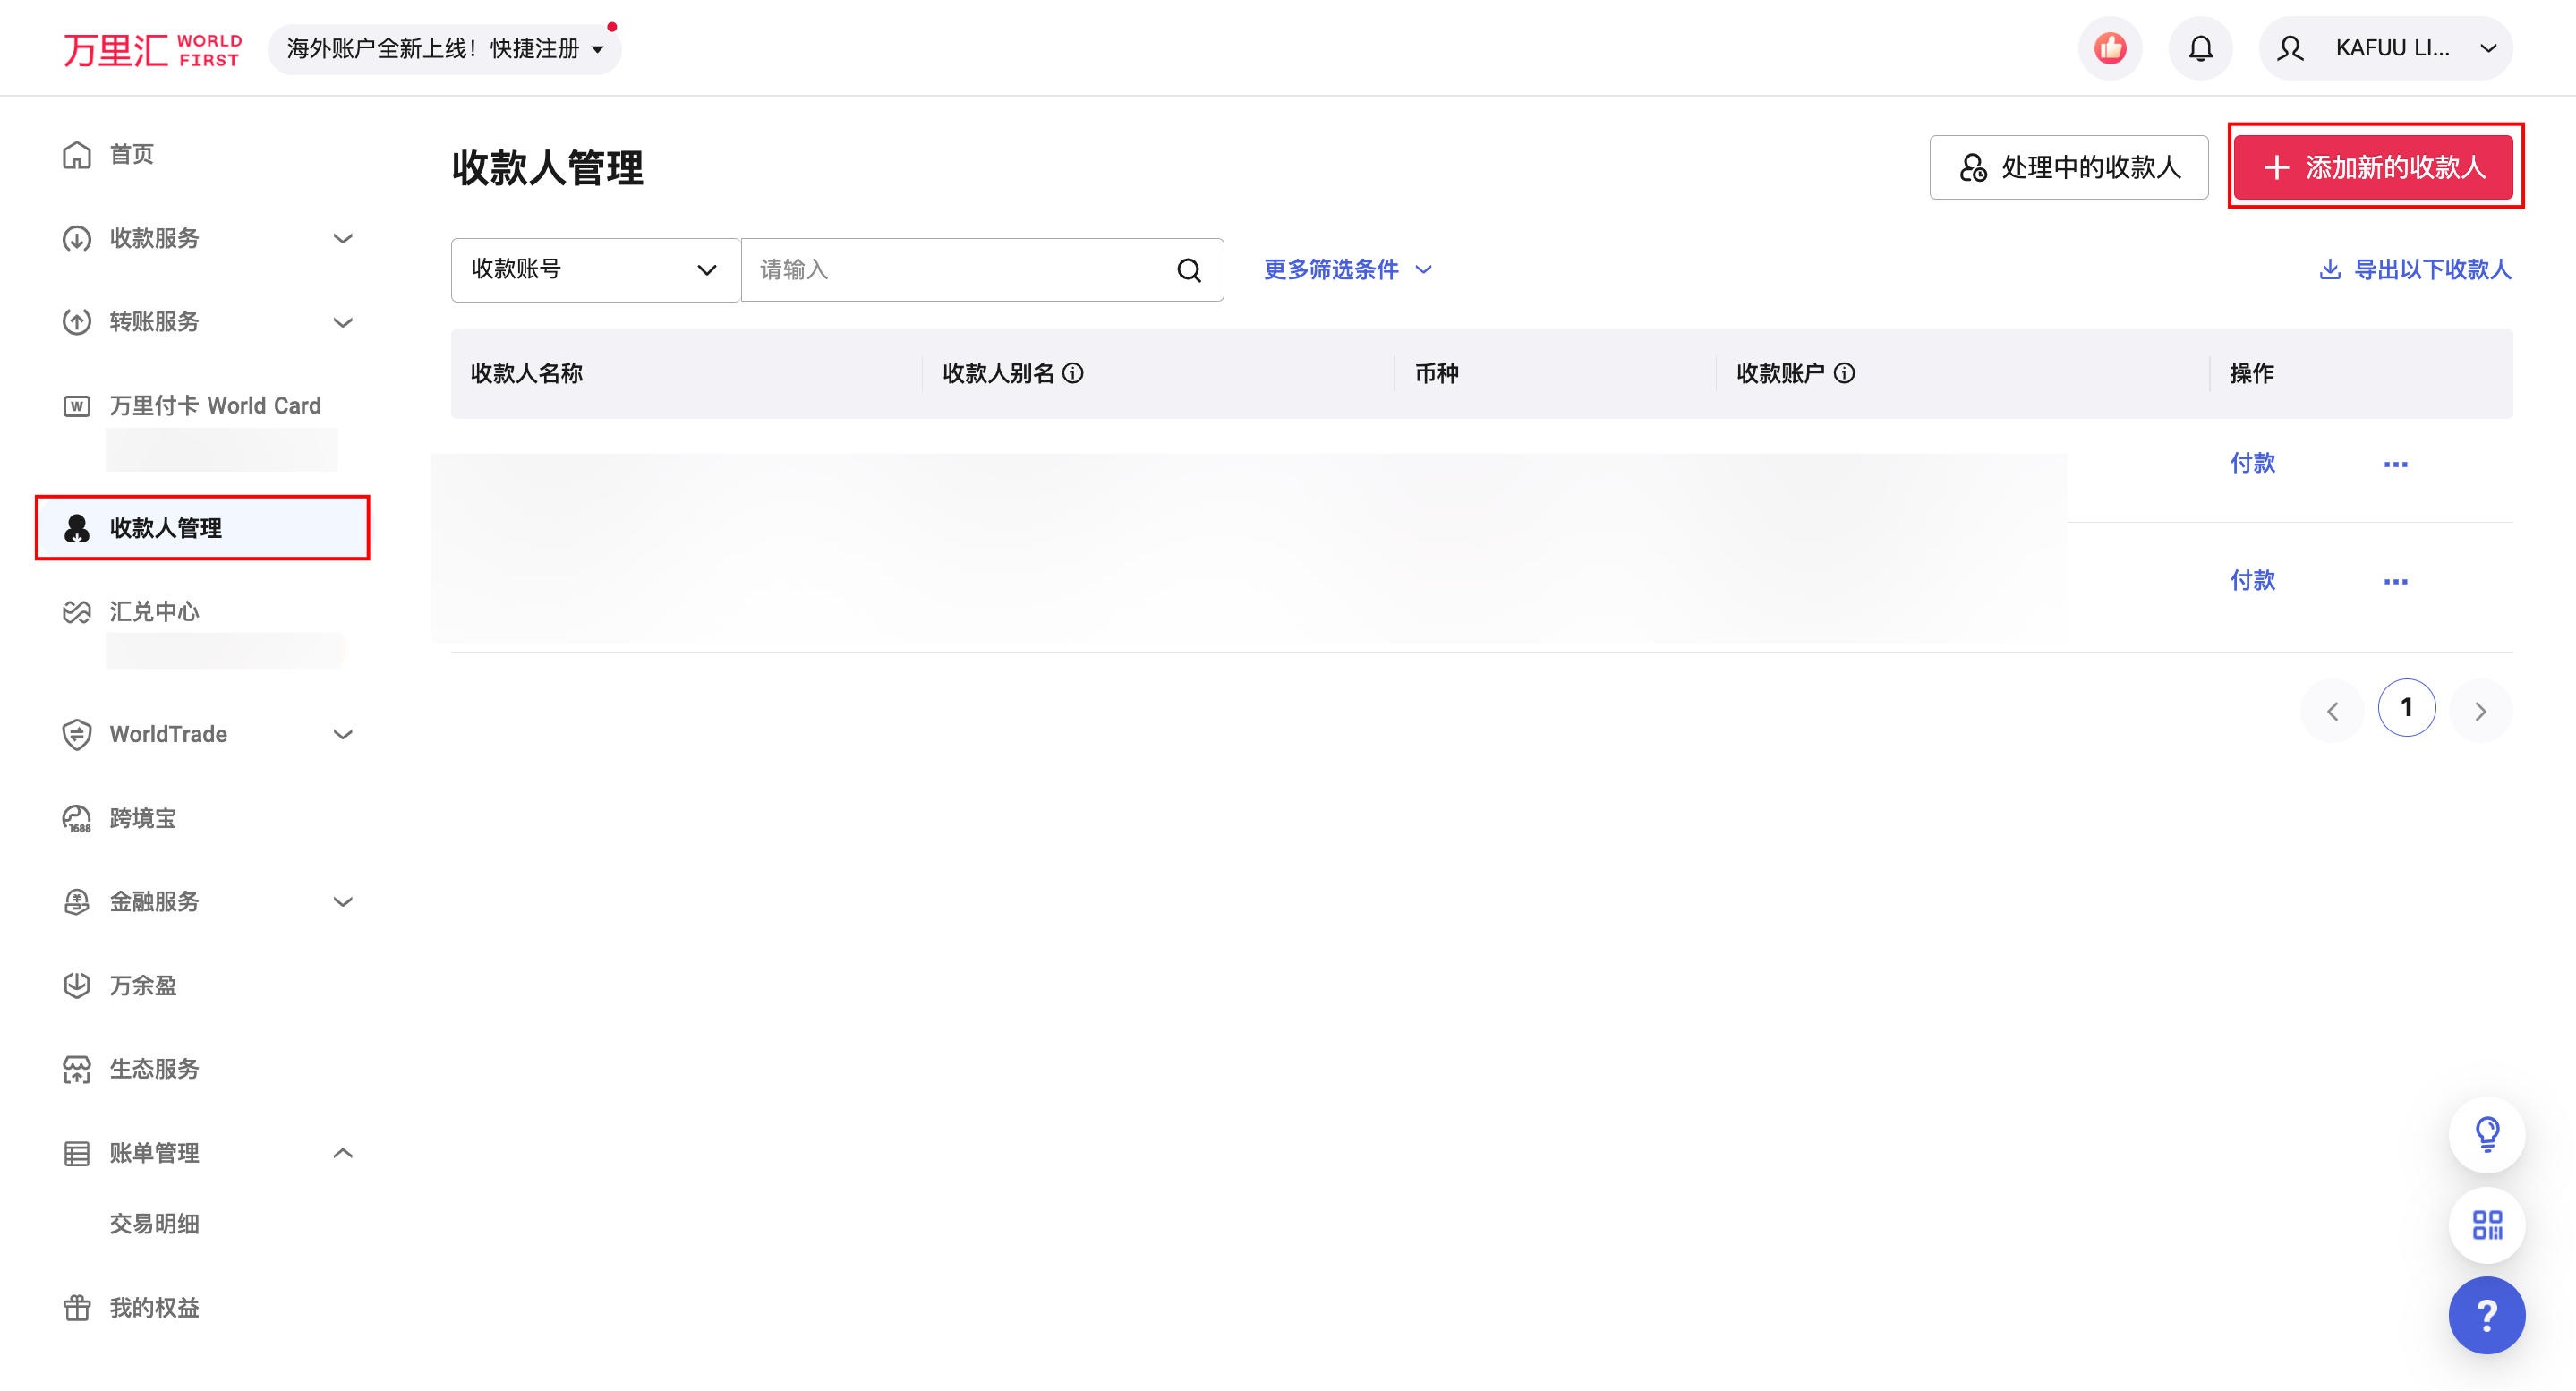Select the 跨境宝 sidebar icon
This screenshot has height=1391, width=2576.
point(77,817)
